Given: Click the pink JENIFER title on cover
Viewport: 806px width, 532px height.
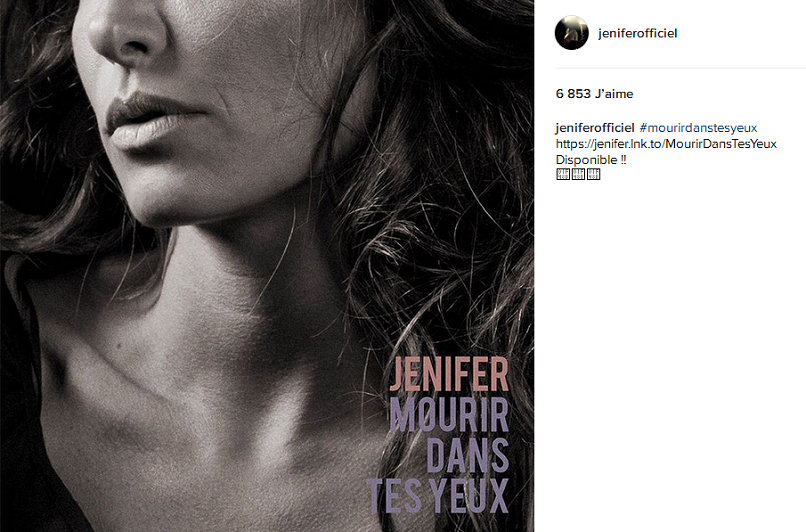Looking at the screenshot, I should pyautogui.click(x=449, y=374).
